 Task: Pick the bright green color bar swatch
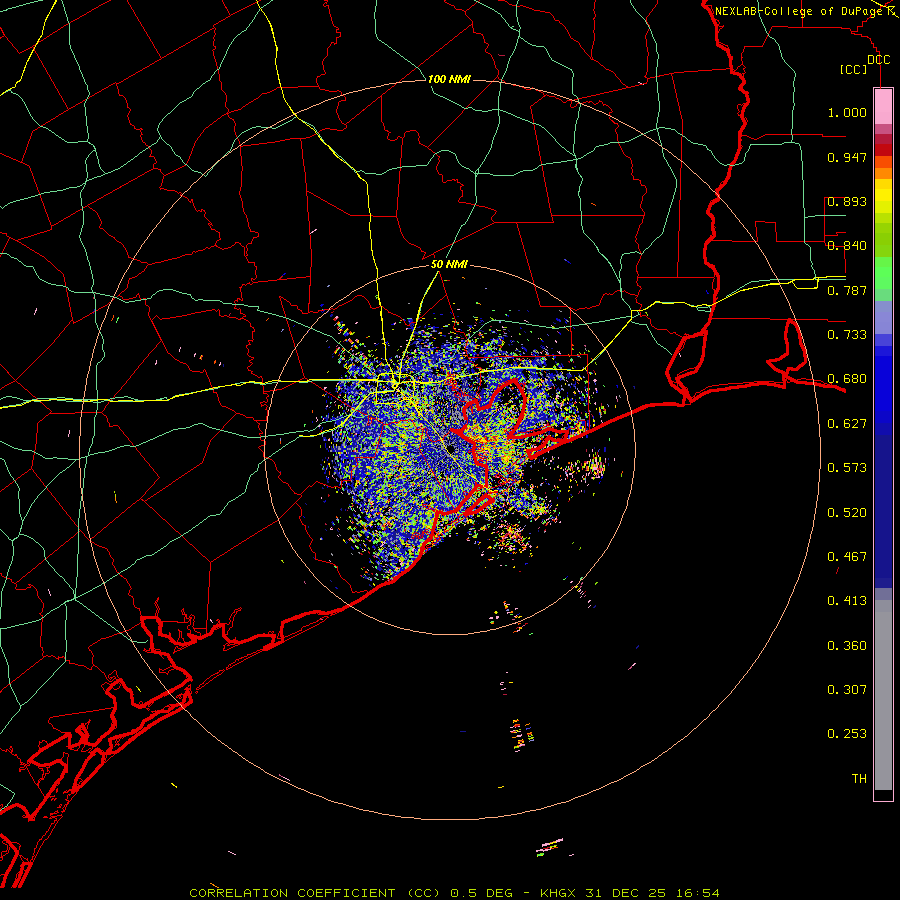click(883, 273)
